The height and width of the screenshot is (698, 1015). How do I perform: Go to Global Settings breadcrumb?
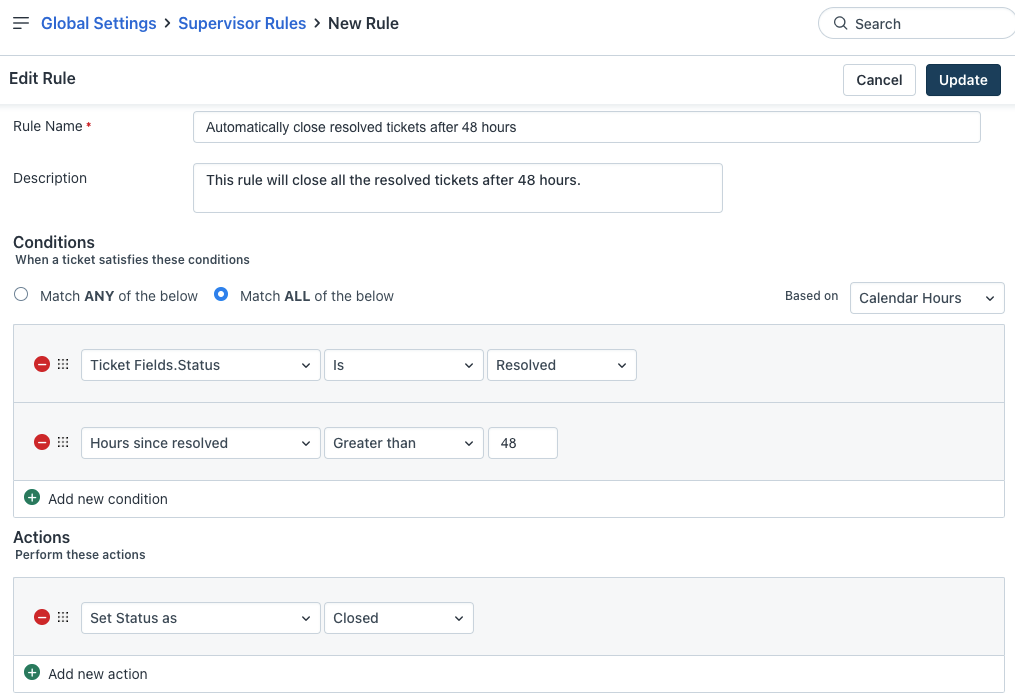tap(98, 23)
